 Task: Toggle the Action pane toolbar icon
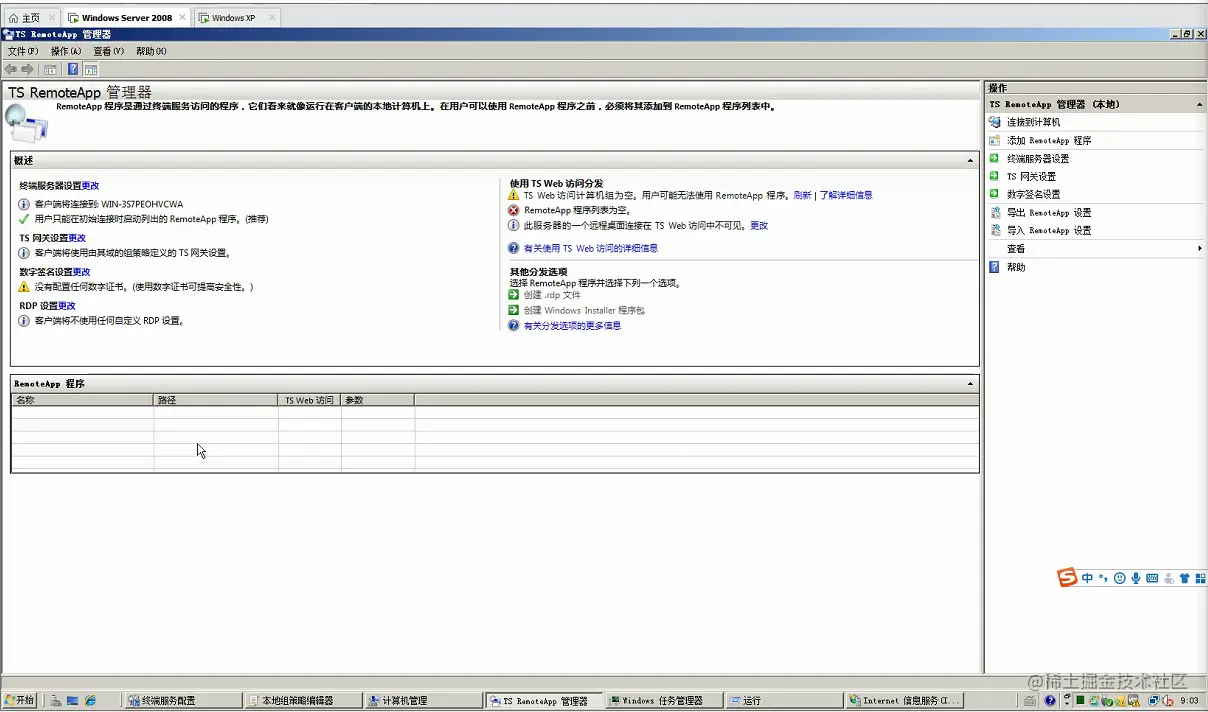pyautogui.click(x=91, y=70)
